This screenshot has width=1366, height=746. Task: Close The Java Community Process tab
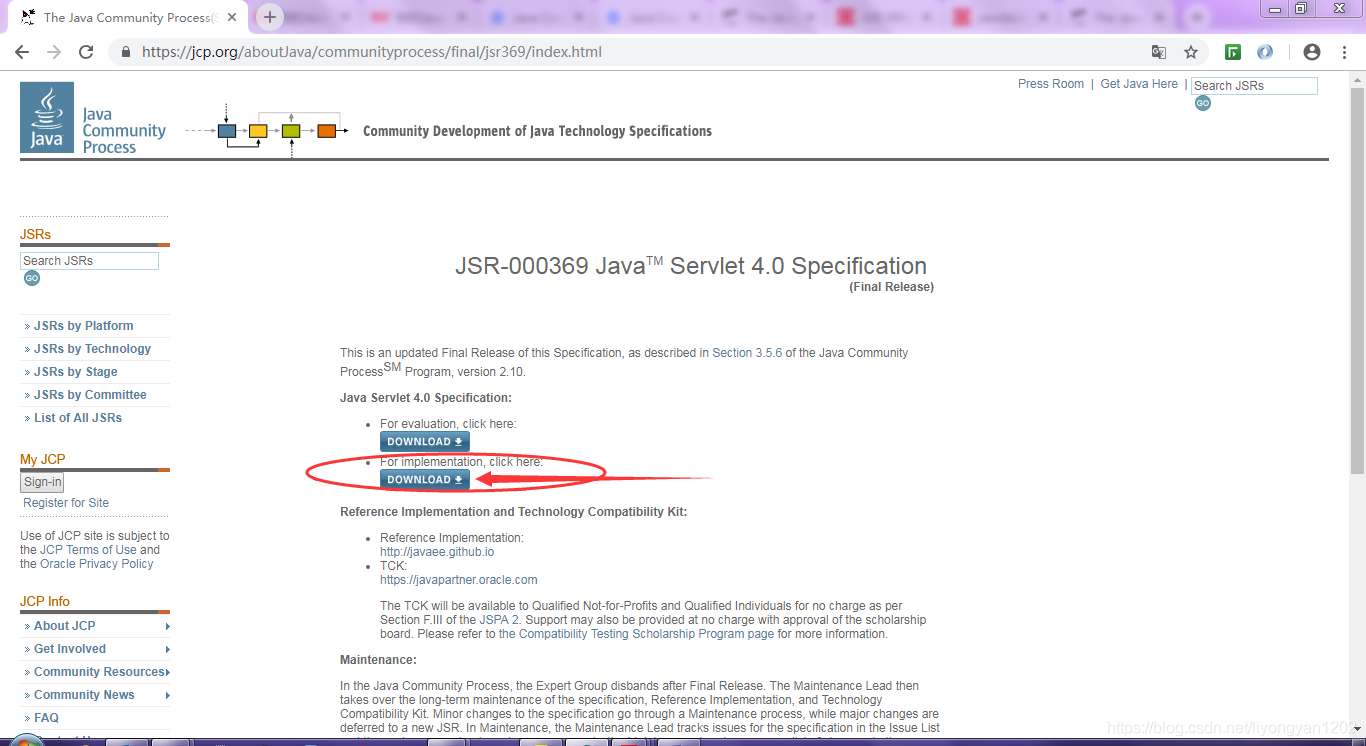233,17
